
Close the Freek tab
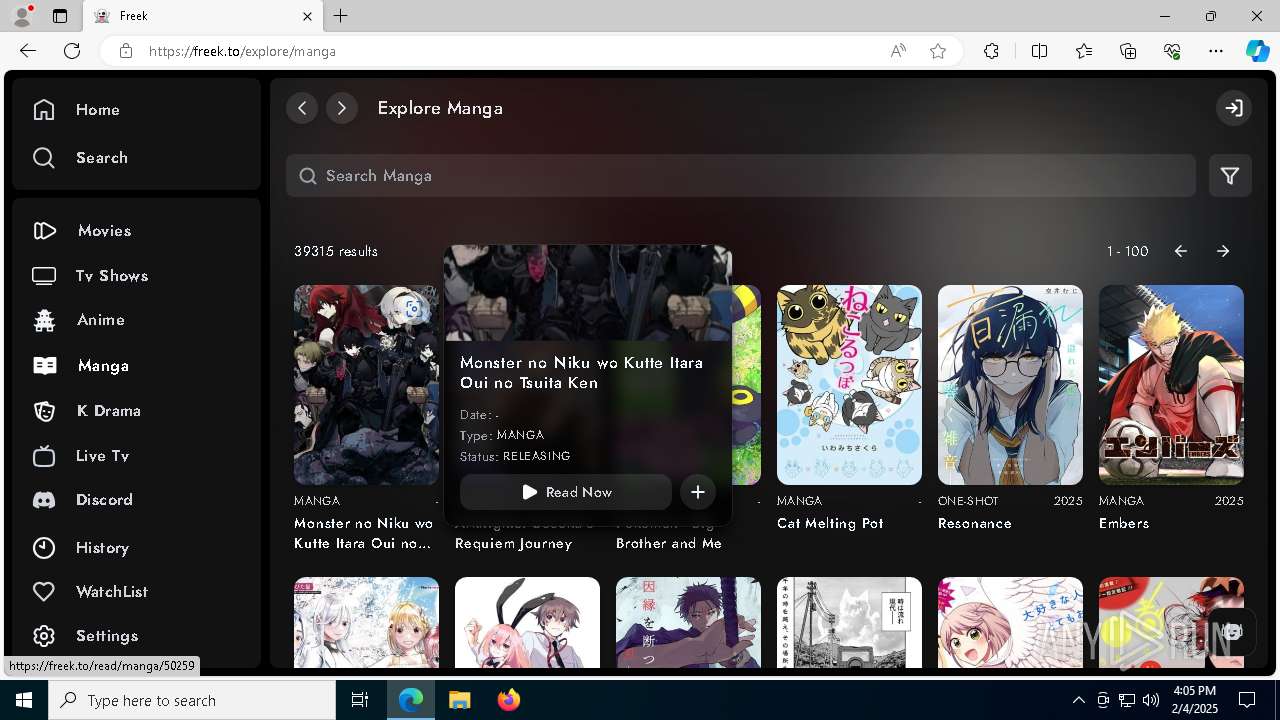[x=307, y=16]
